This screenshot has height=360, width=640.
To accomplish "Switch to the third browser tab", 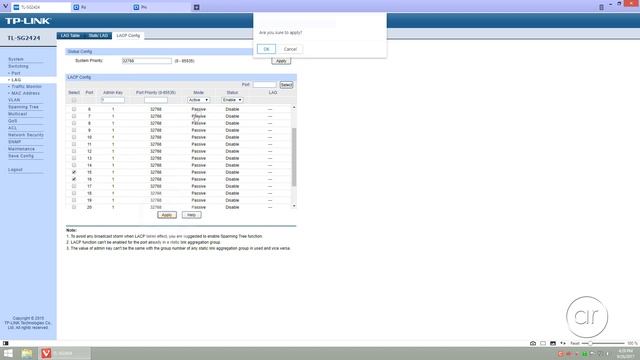I will tap(161, 7).
